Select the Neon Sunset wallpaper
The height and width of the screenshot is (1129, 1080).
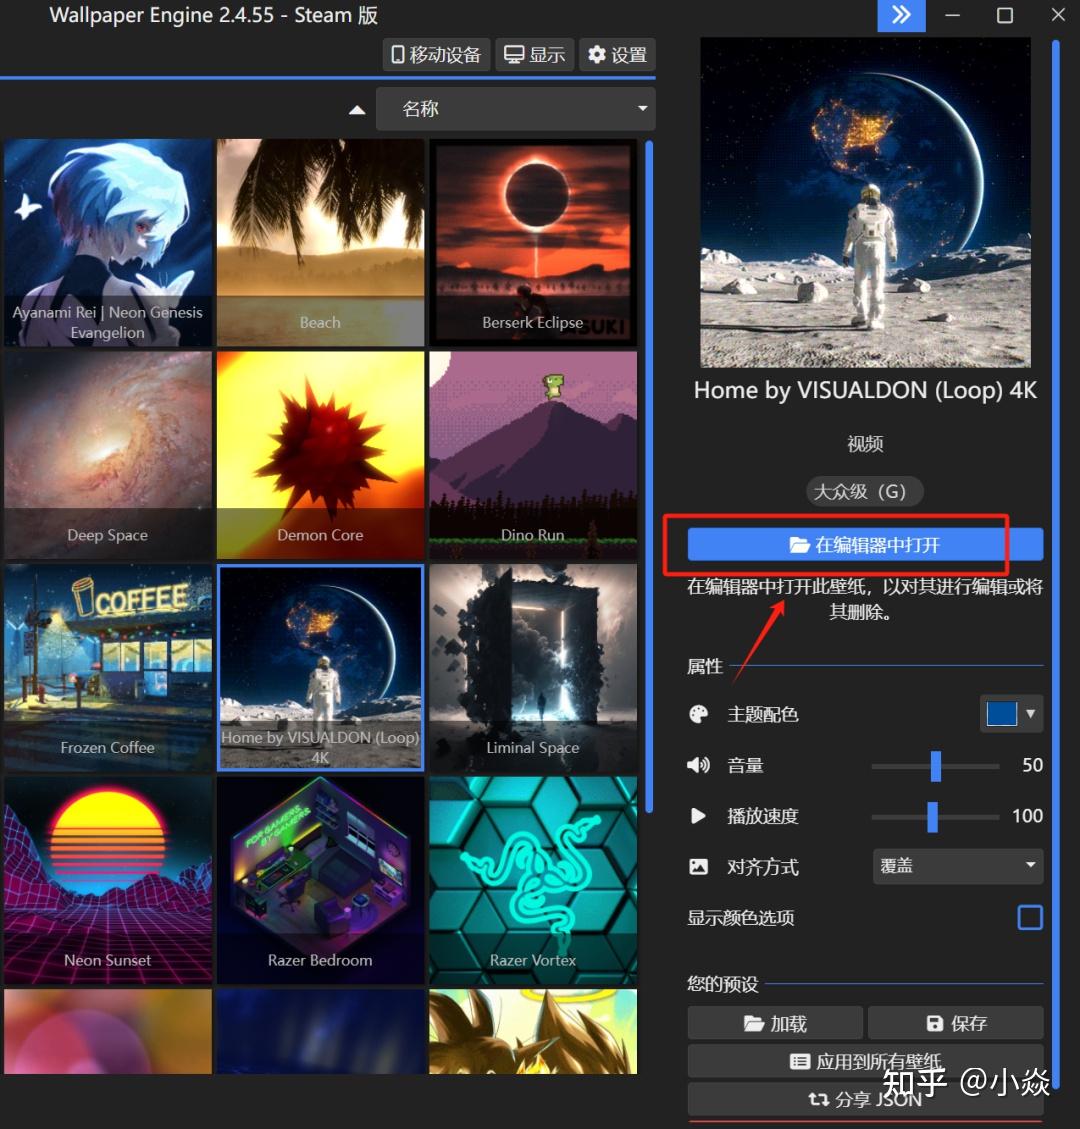[x=107, y=880]
